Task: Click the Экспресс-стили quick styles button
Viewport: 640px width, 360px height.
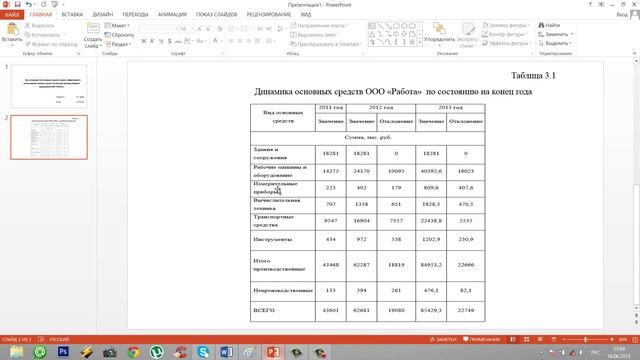Action: coord(468,35)
